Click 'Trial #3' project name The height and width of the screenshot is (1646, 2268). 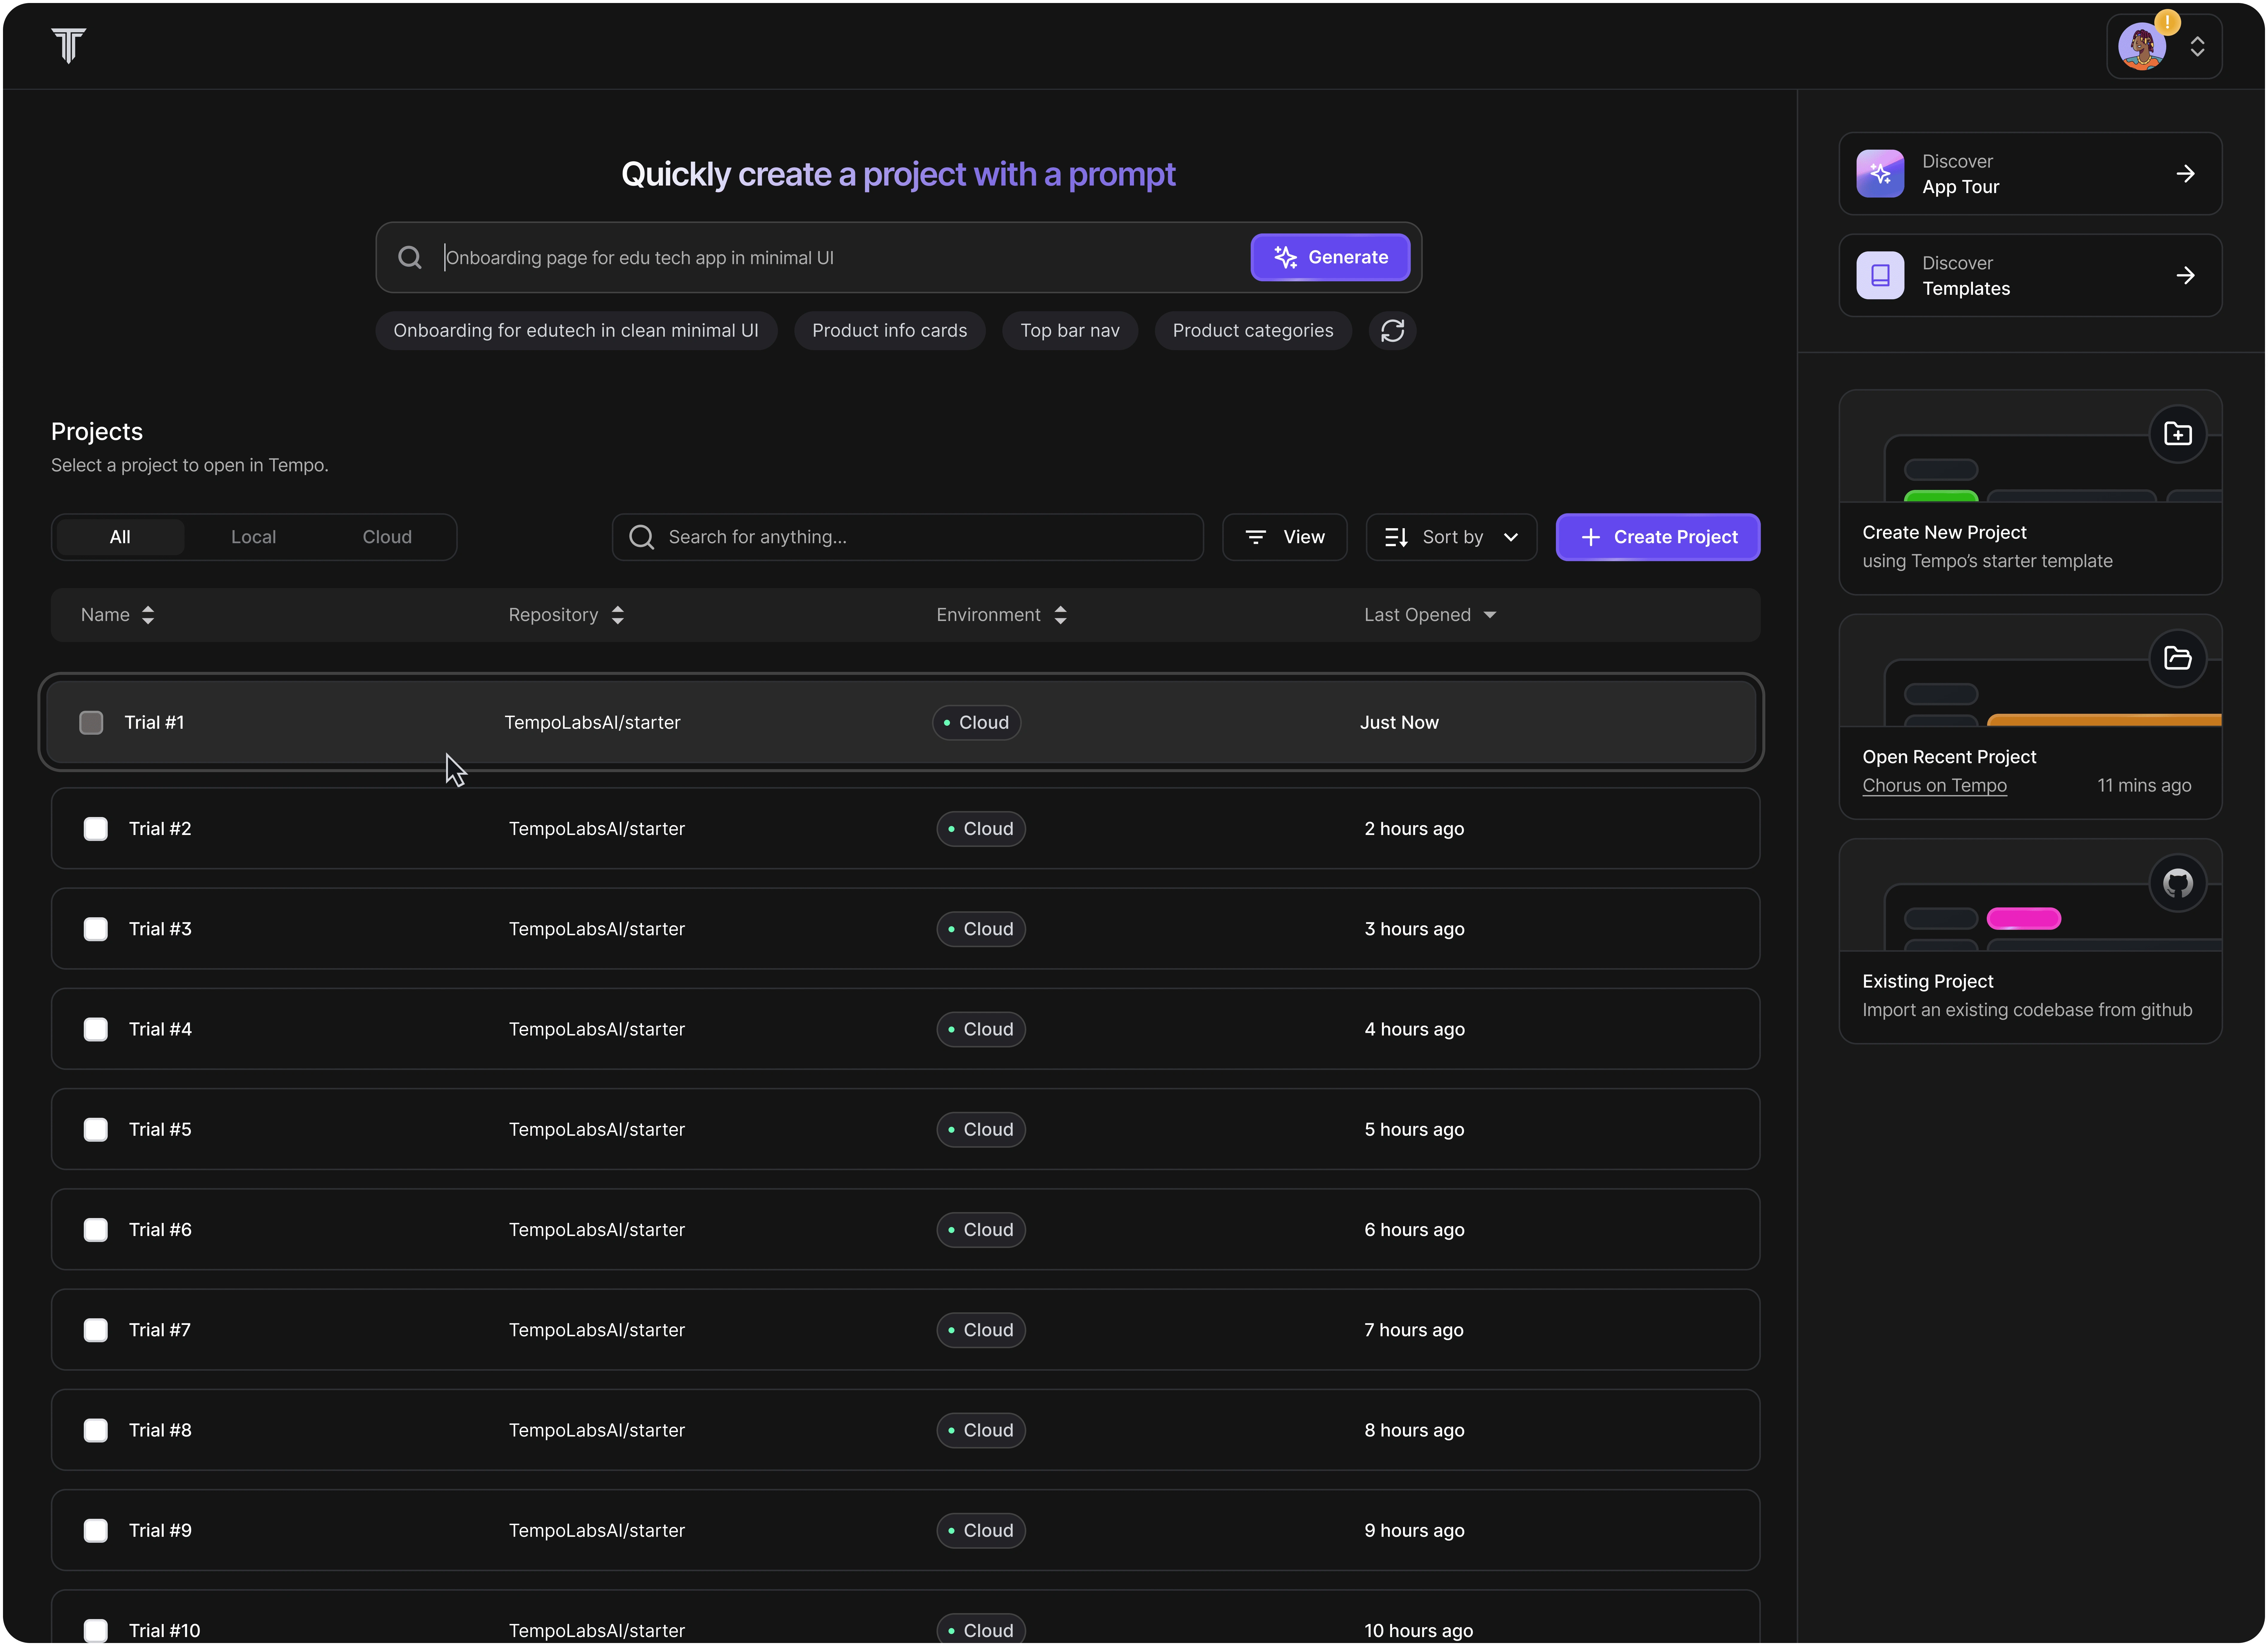point(160,929)
